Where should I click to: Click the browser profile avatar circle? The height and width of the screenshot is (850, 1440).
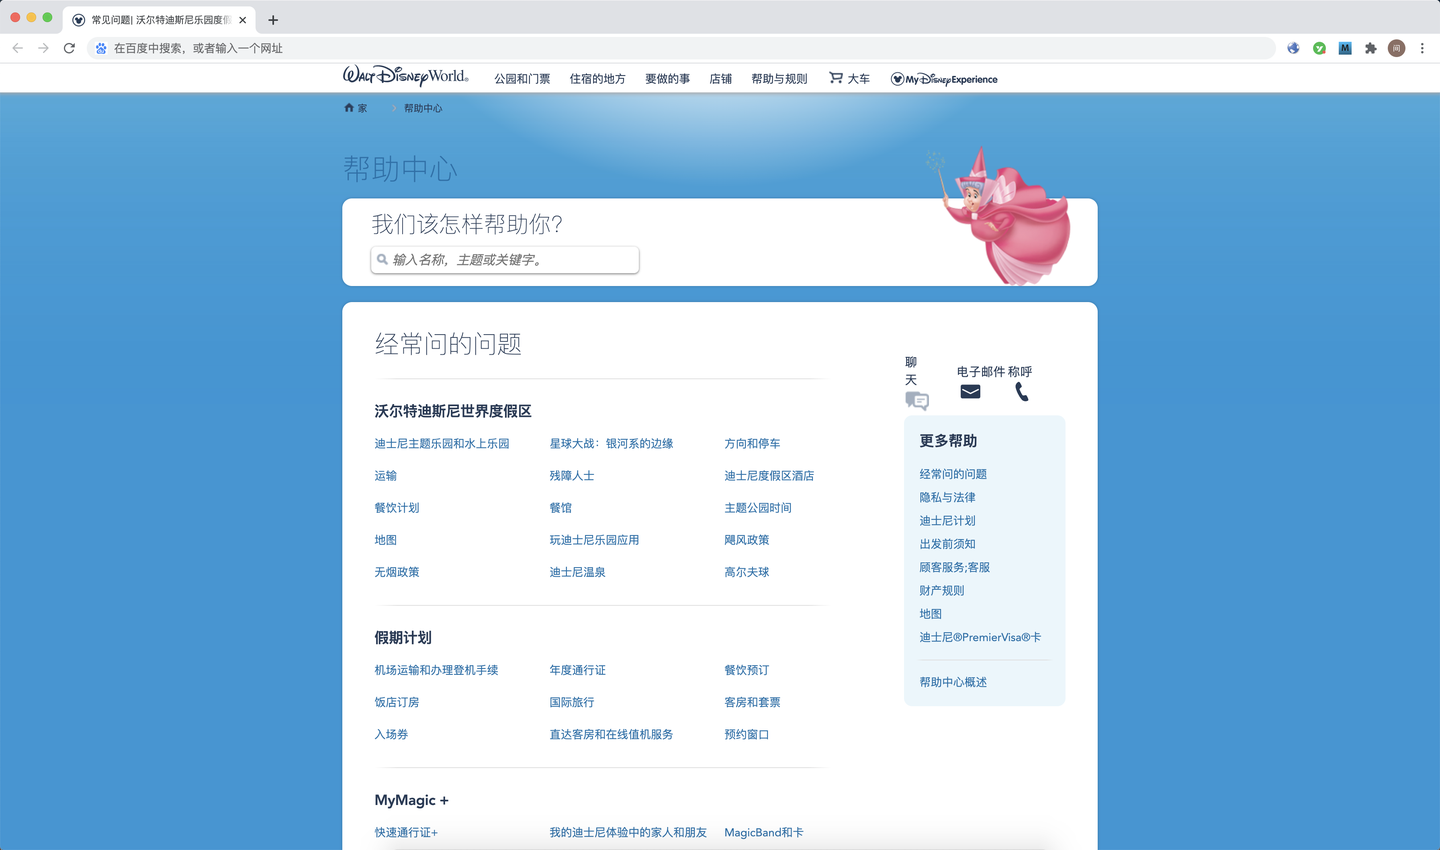(x=1396, y=47)
